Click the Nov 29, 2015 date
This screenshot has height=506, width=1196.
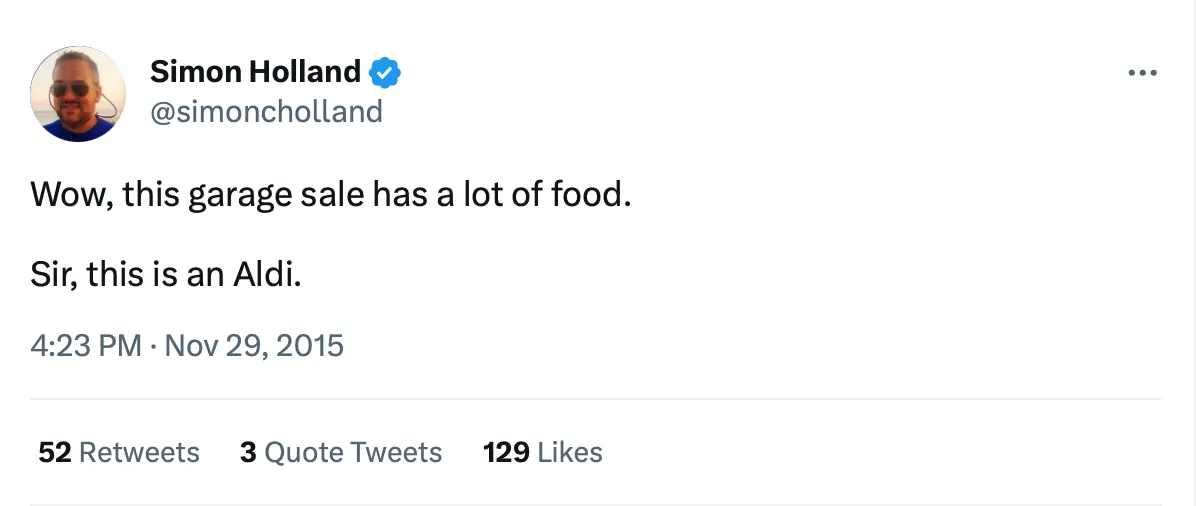pos(254,346)
